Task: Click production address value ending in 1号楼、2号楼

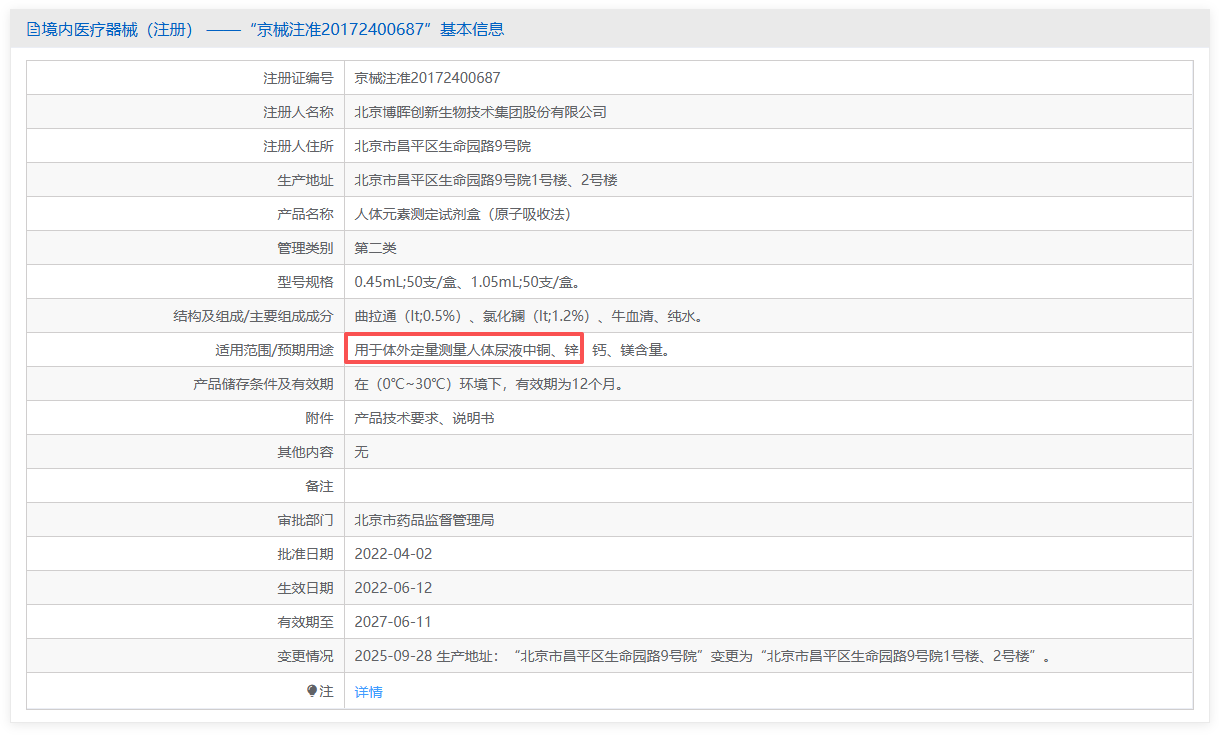Action: click(485, 180)
